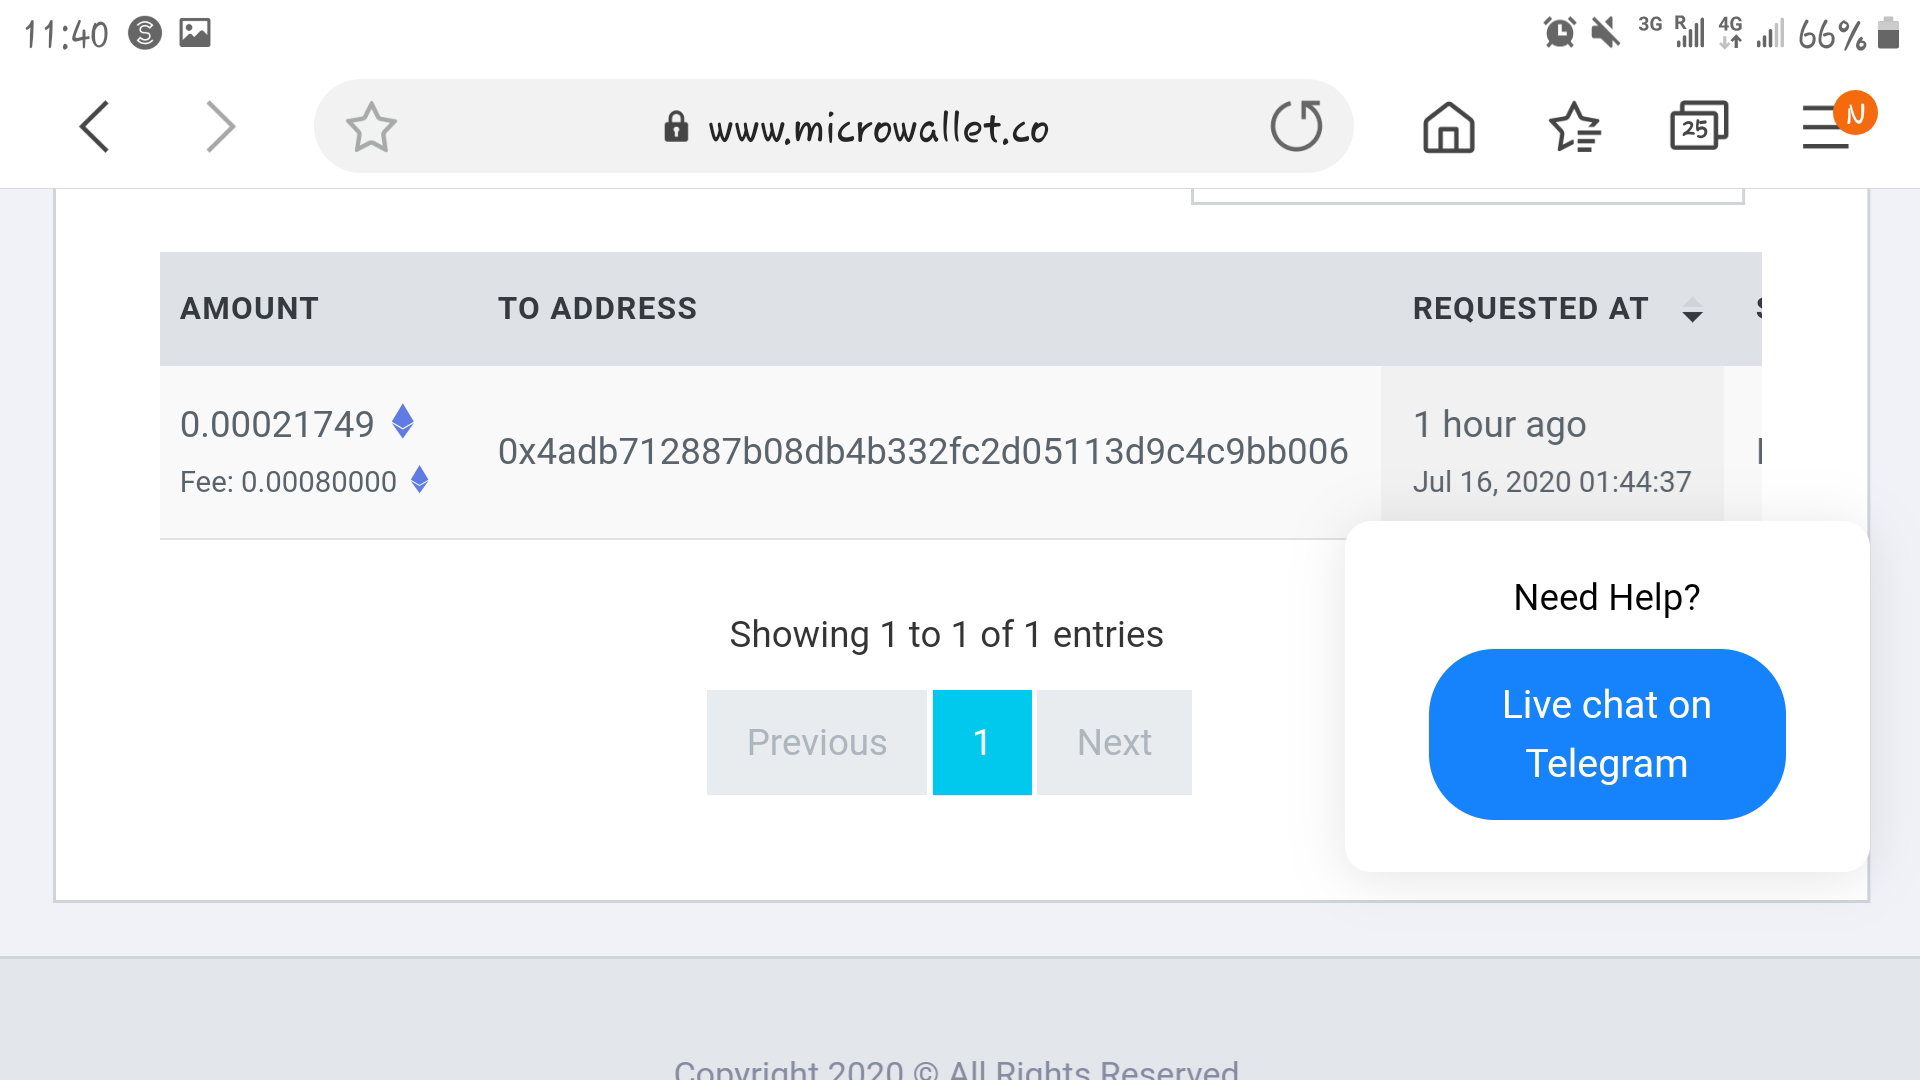This screenshot has width=1920, height=1080.
Task: Bookmark page with the address bar star
Action: click(x=371, y=127)
